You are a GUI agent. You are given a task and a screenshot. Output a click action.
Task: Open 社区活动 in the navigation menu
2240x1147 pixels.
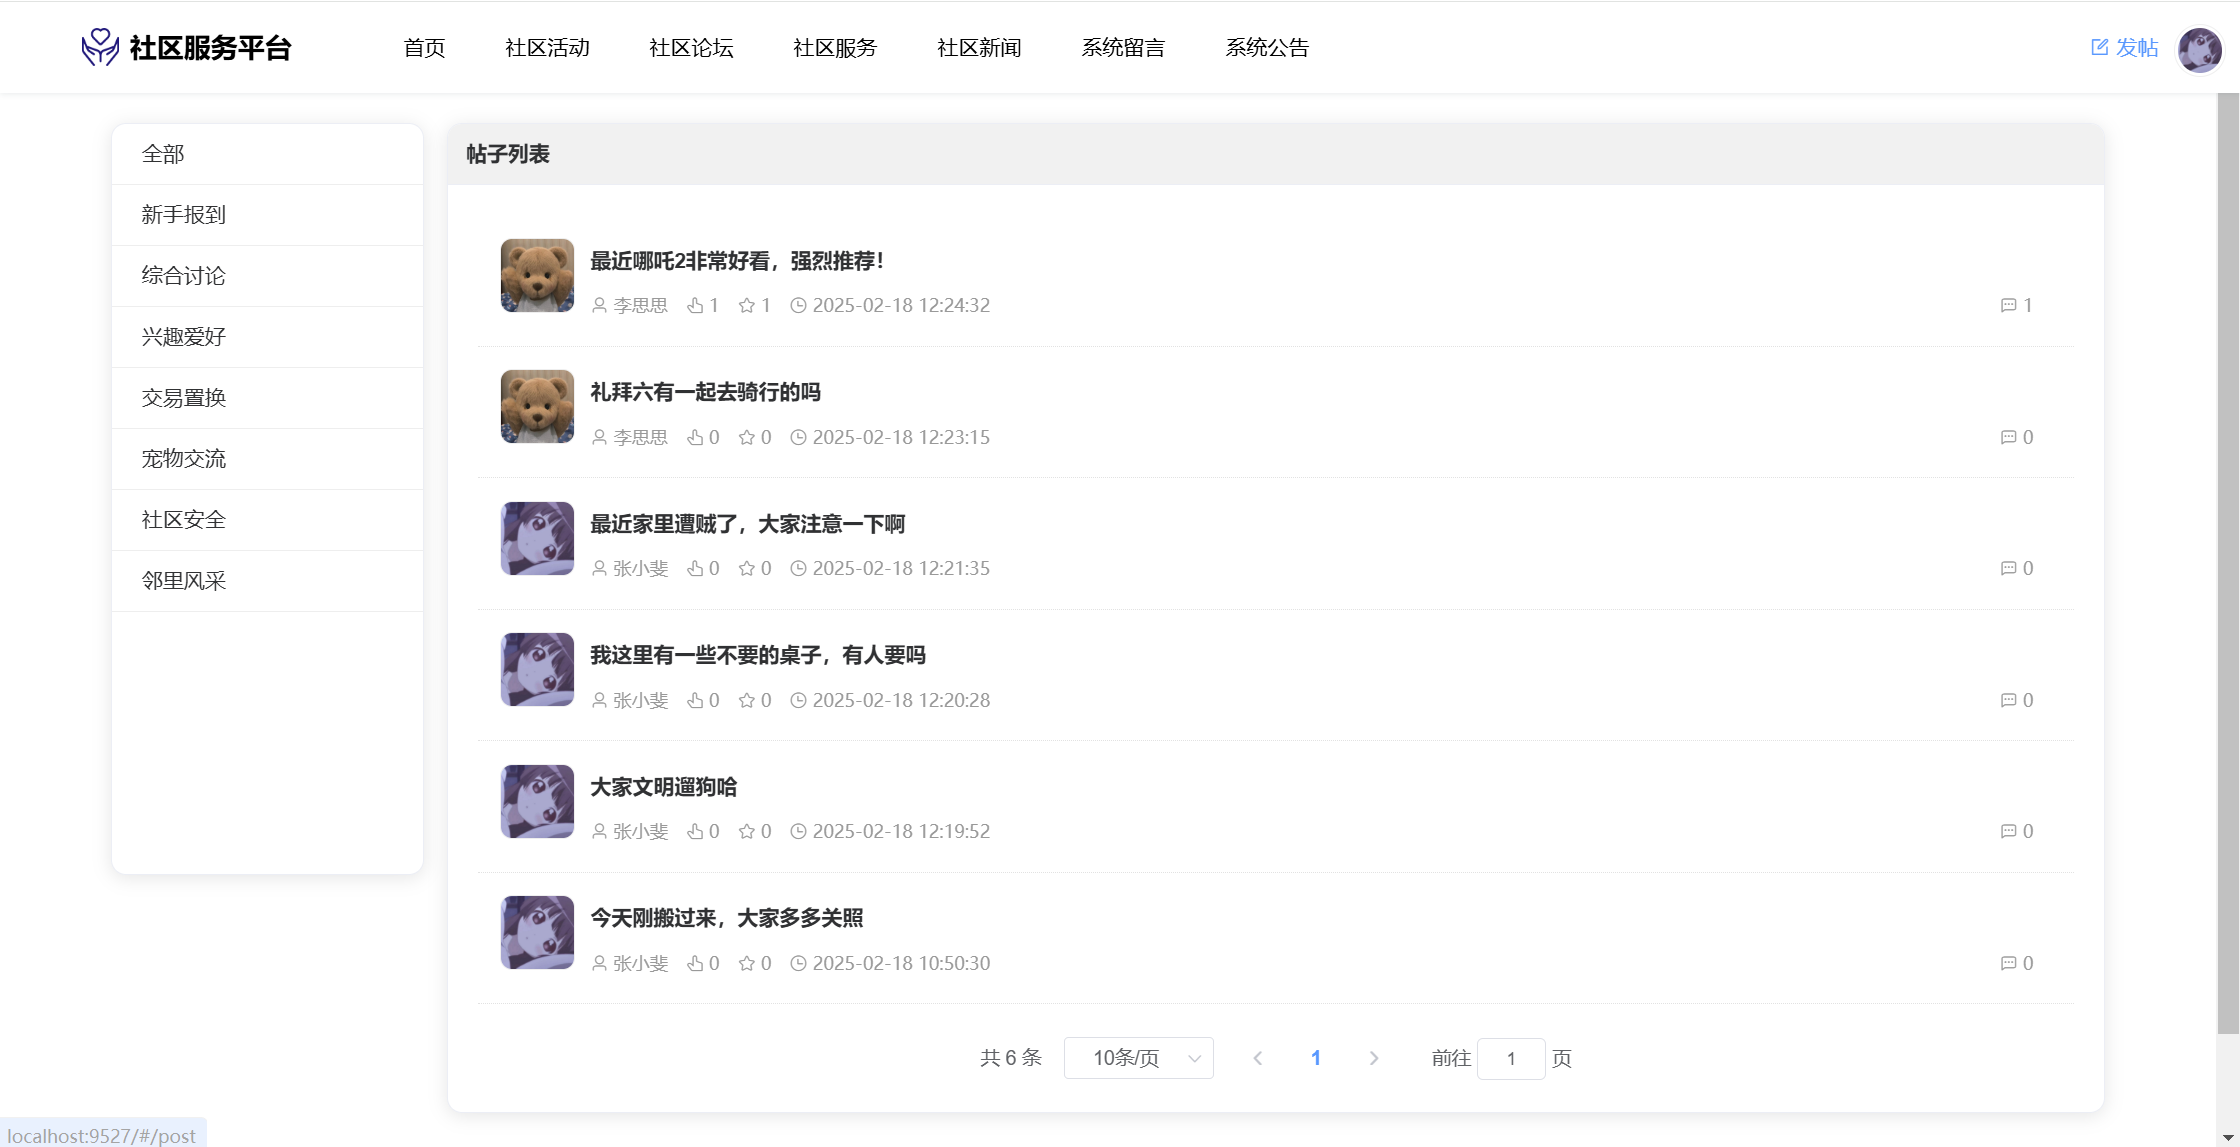click(547, 48)
